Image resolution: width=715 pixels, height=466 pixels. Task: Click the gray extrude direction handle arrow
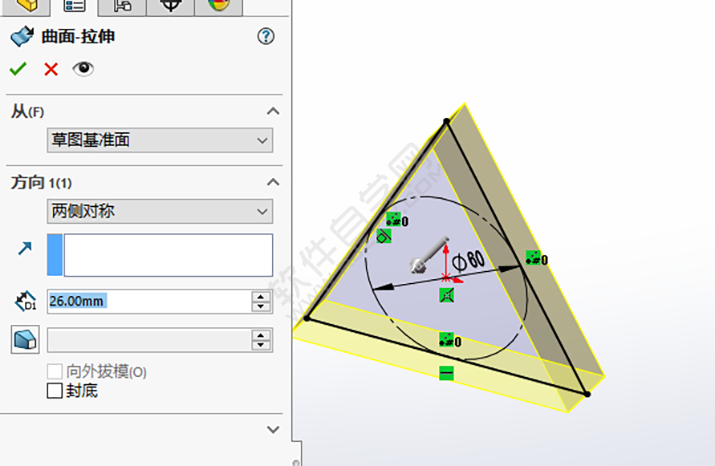[429, 255]
